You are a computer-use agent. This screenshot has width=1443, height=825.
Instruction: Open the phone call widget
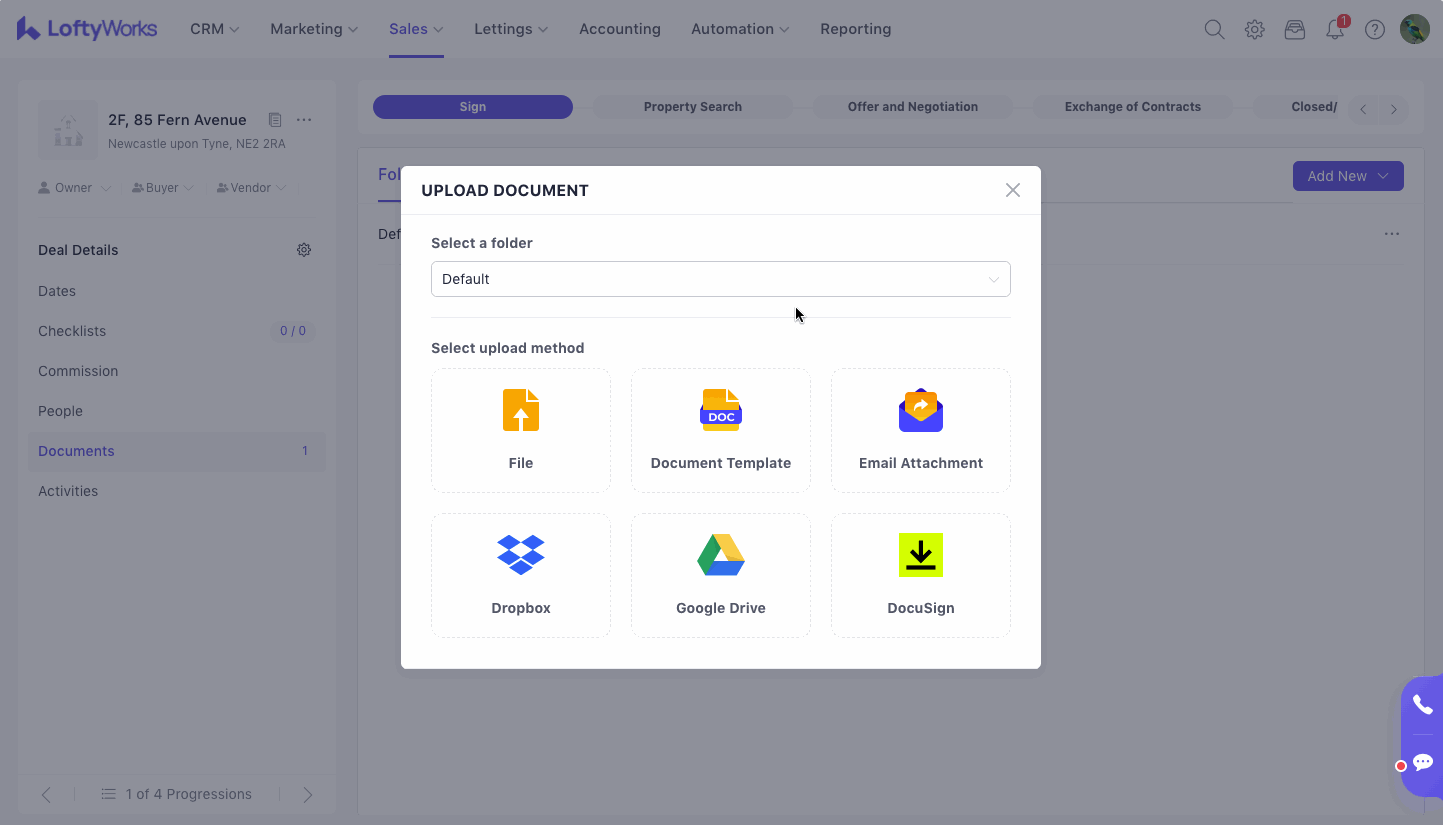point(1422,705)
